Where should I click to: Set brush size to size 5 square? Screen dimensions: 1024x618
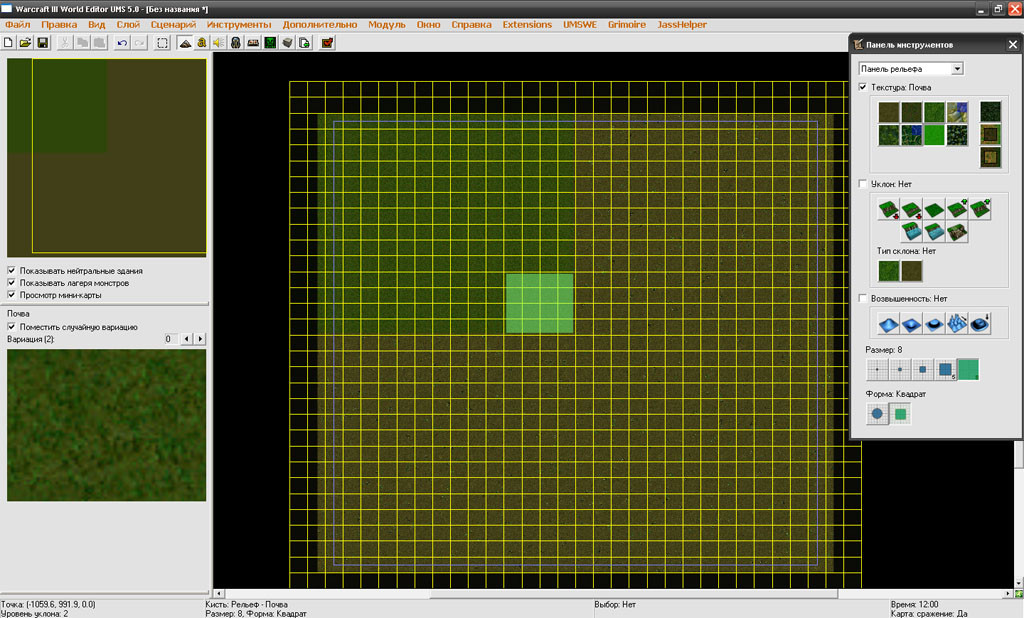tap(945, 369)
